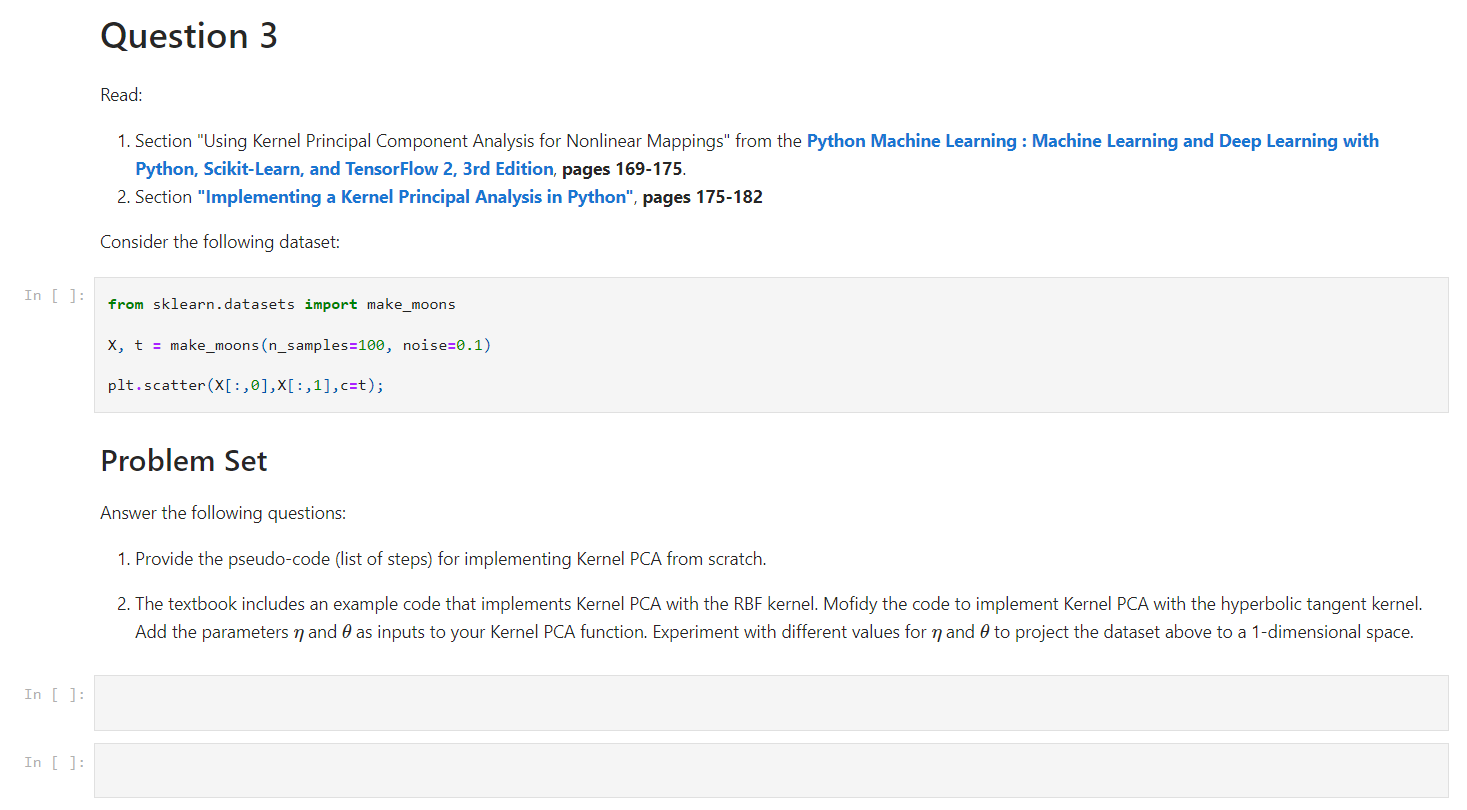1467x810 pixels.
Task: Click the In [ ] prompt of the last cell
Action: click(53, 762)
